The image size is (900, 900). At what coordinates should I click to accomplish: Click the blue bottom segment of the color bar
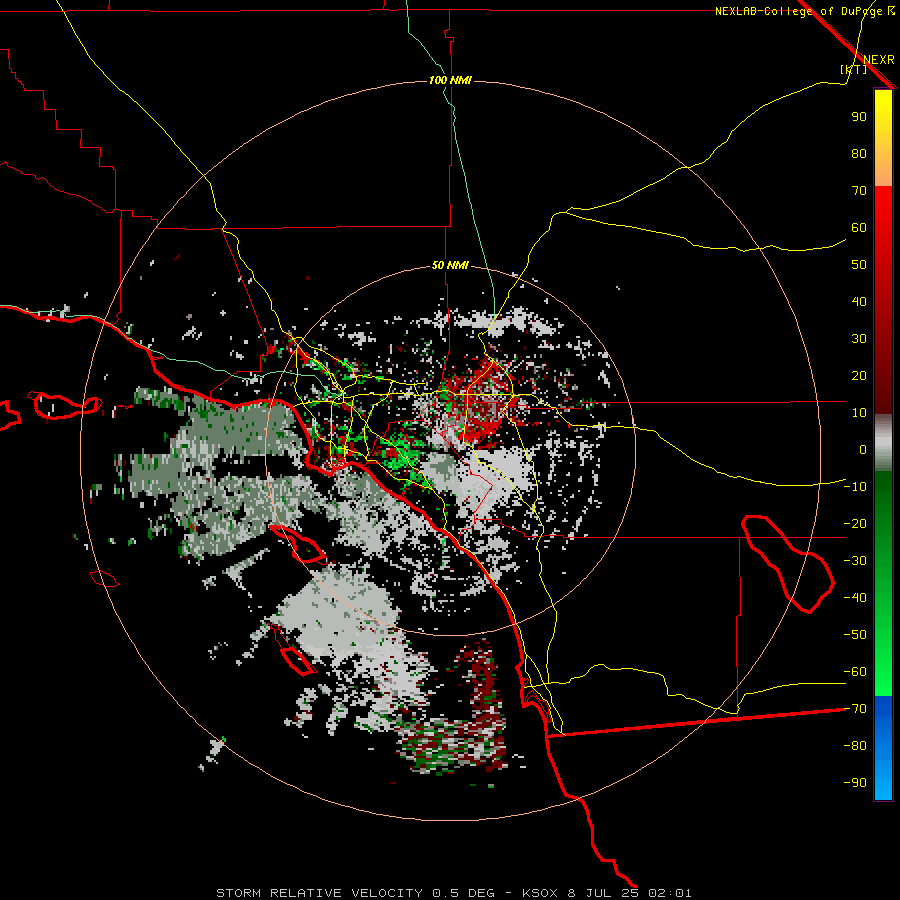[883, 748]
